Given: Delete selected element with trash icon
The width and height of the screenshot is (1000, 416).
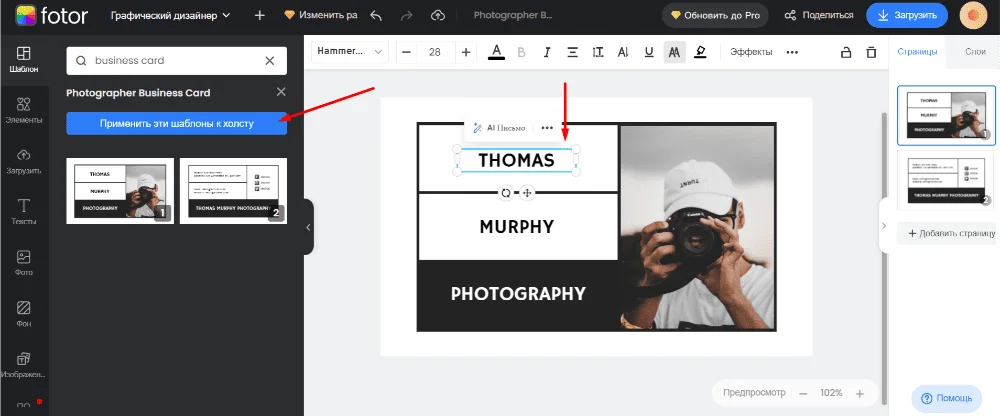Looking at the screenshot, I should click(871, 52).
